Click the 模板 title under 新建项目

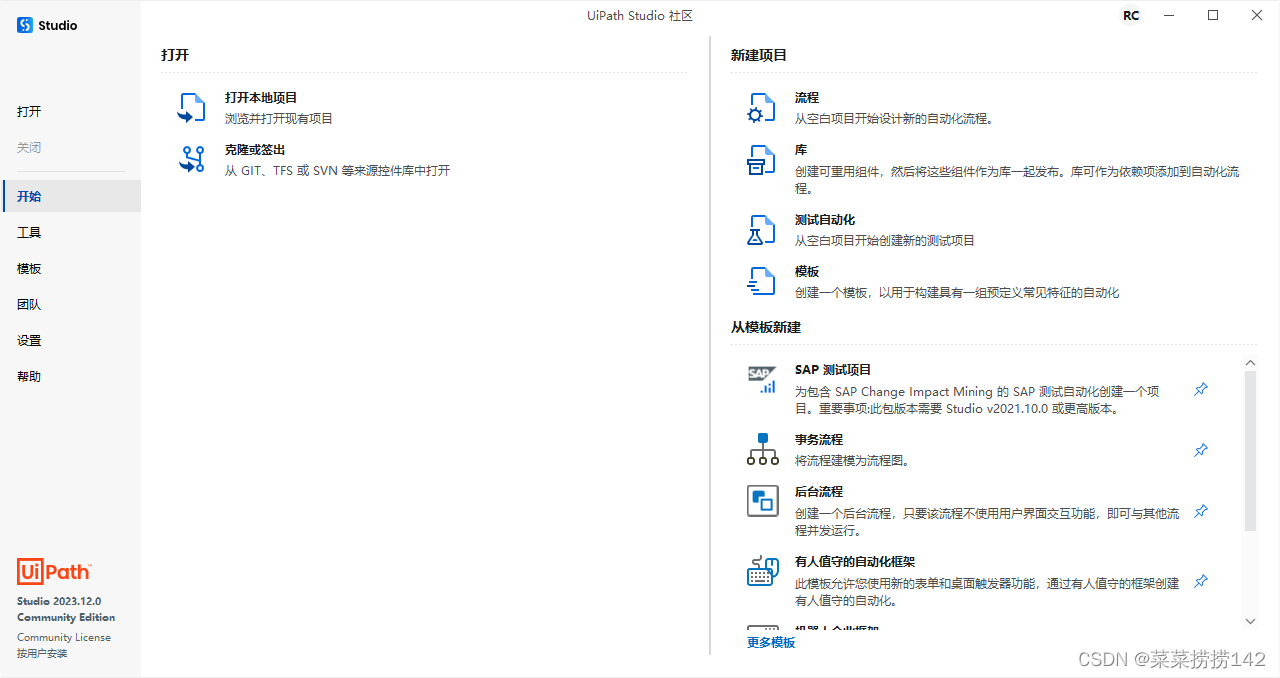[807, 272]
